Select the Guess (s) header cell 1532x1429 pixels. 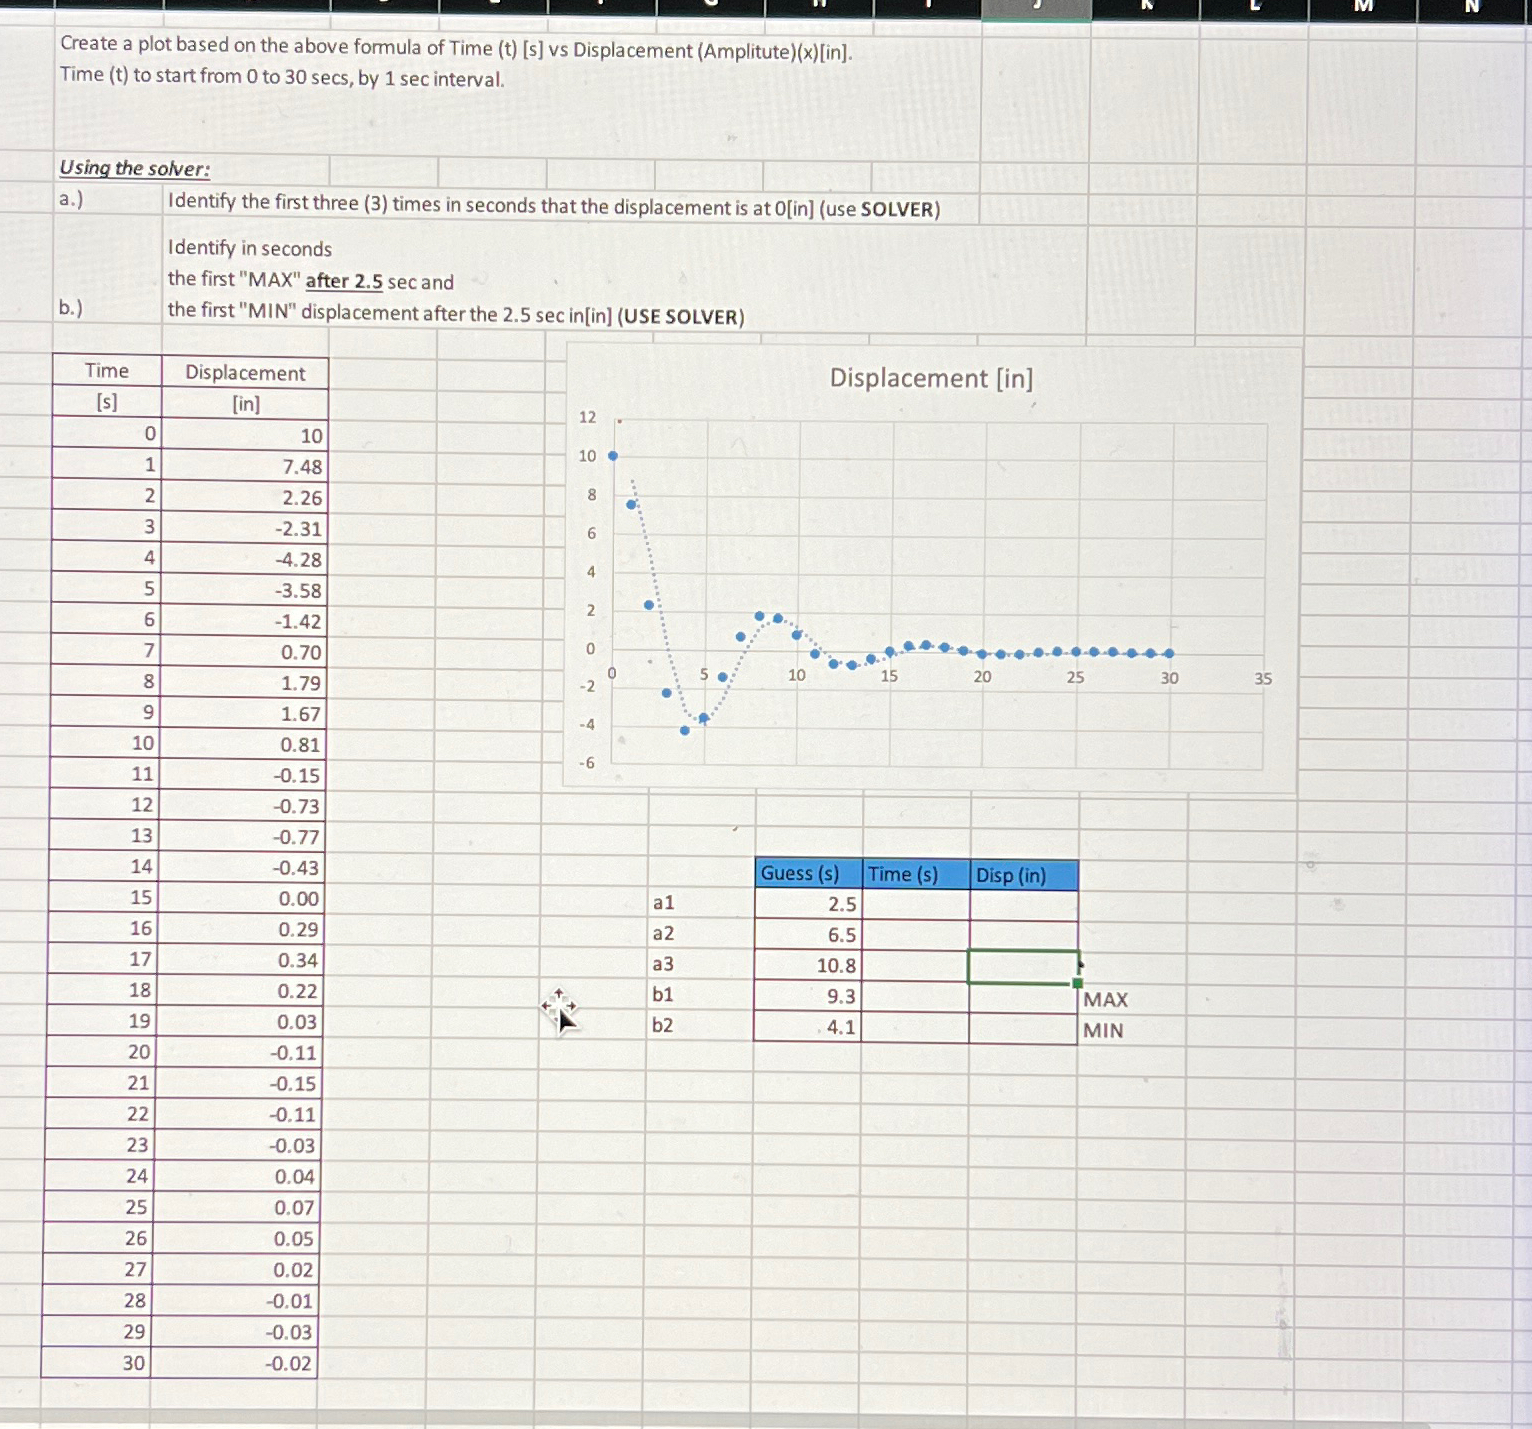pyautogui.click(x=808, y=873)
